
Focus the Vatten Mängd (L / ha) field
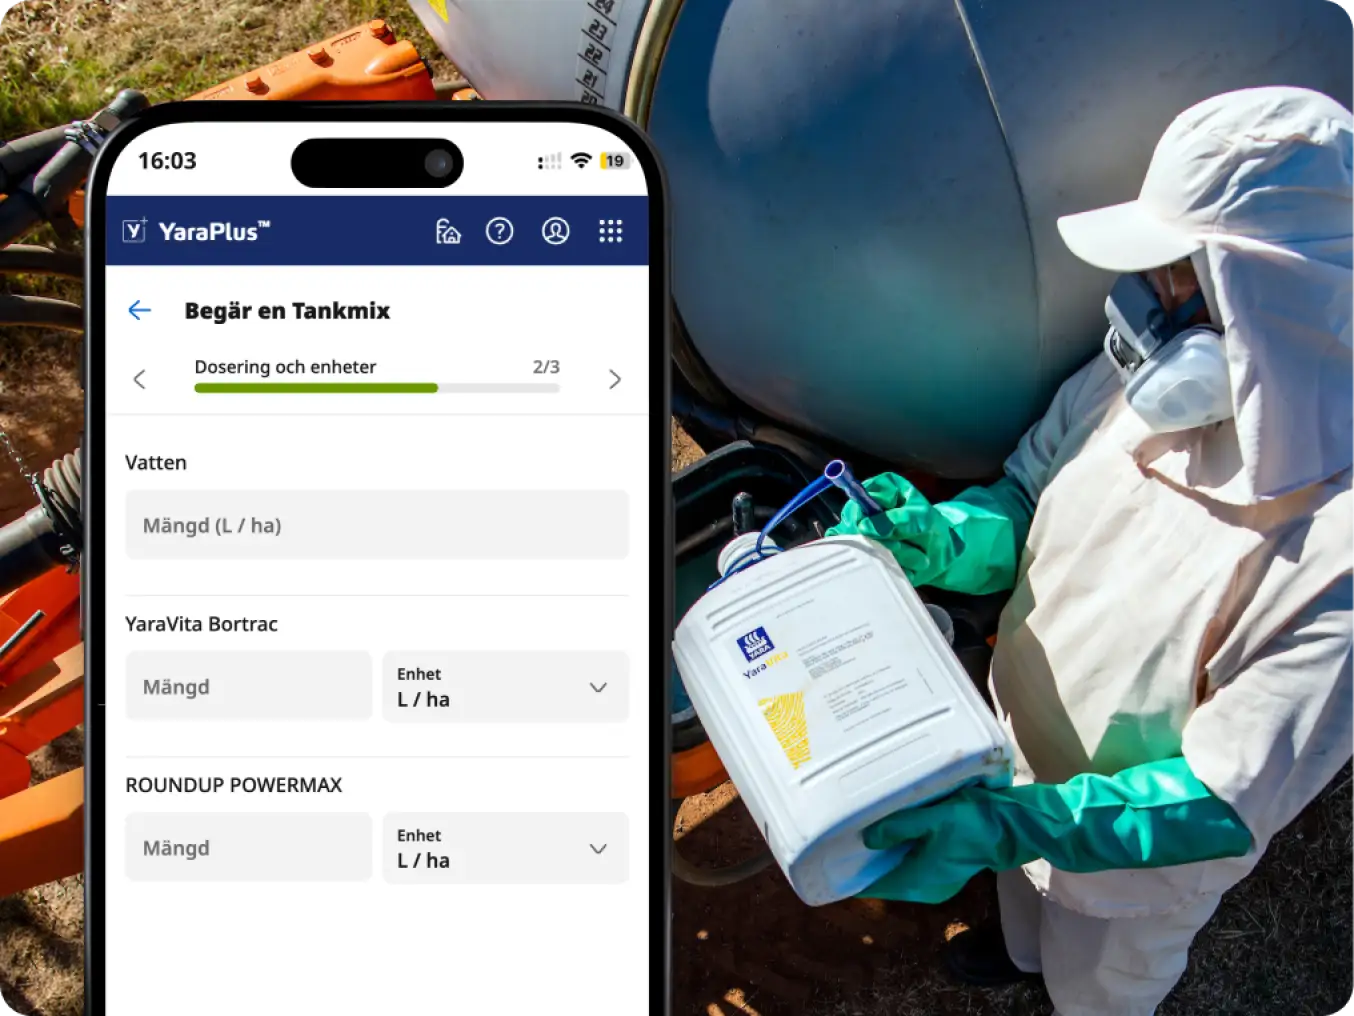377,525
